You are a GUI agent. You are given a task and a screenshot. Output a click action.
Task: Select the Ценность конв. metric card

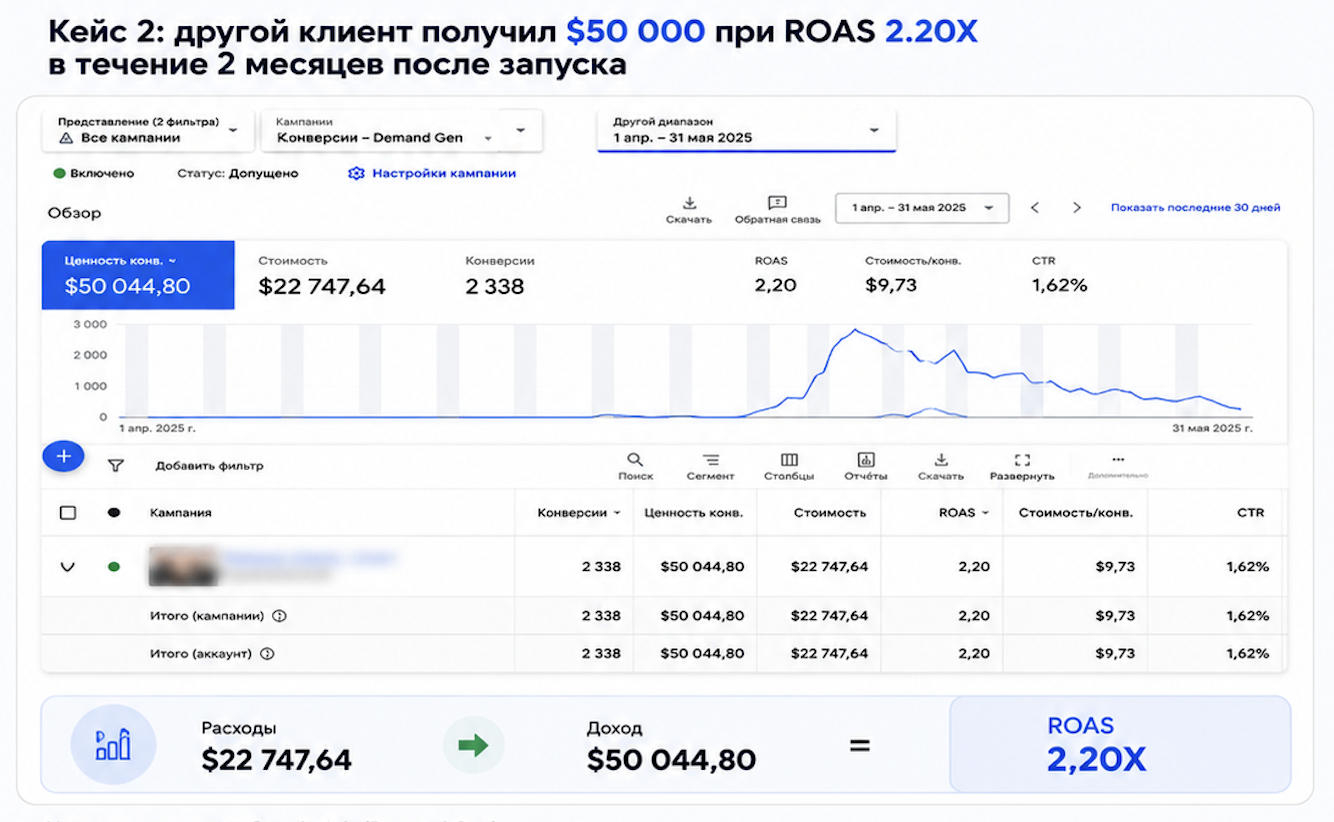(138, 275)
